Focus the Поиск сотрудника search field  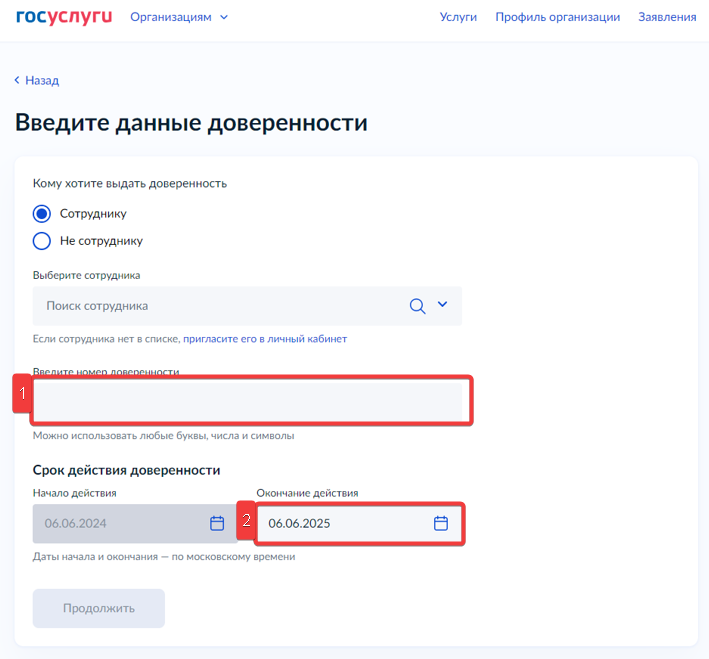tap(247, 306)
